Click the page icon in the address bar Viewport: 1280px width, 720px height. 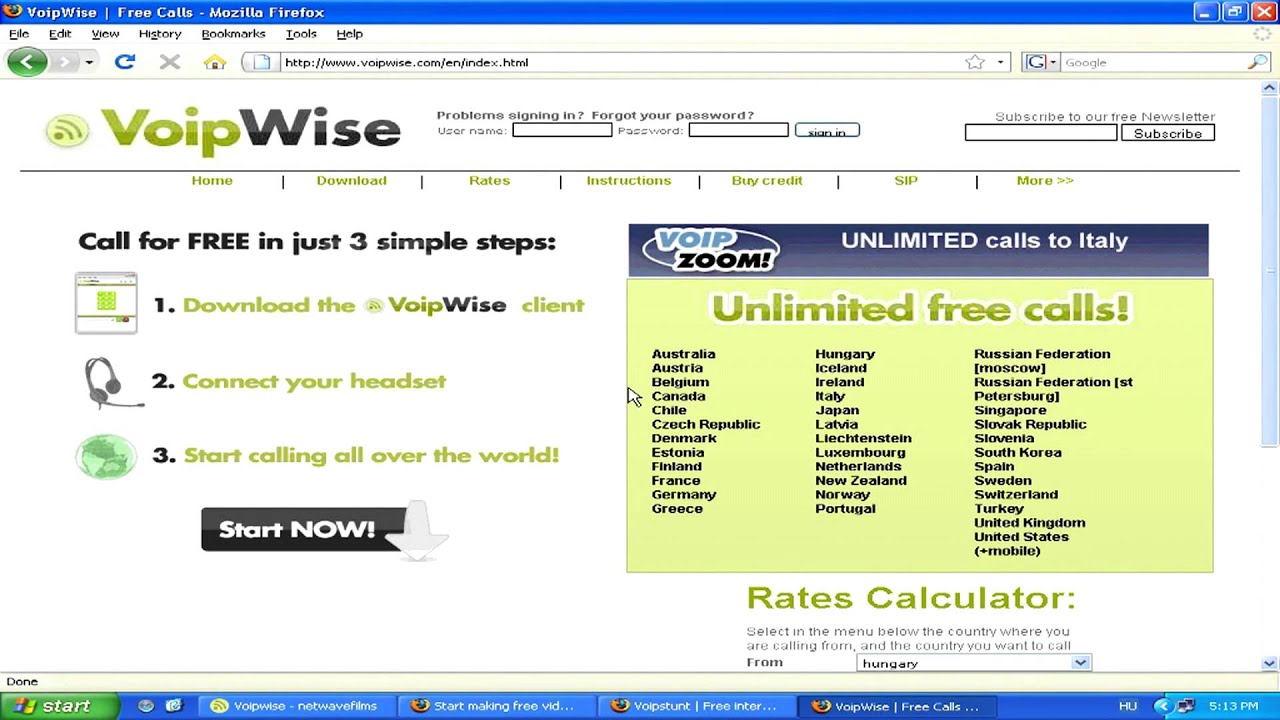261,62
